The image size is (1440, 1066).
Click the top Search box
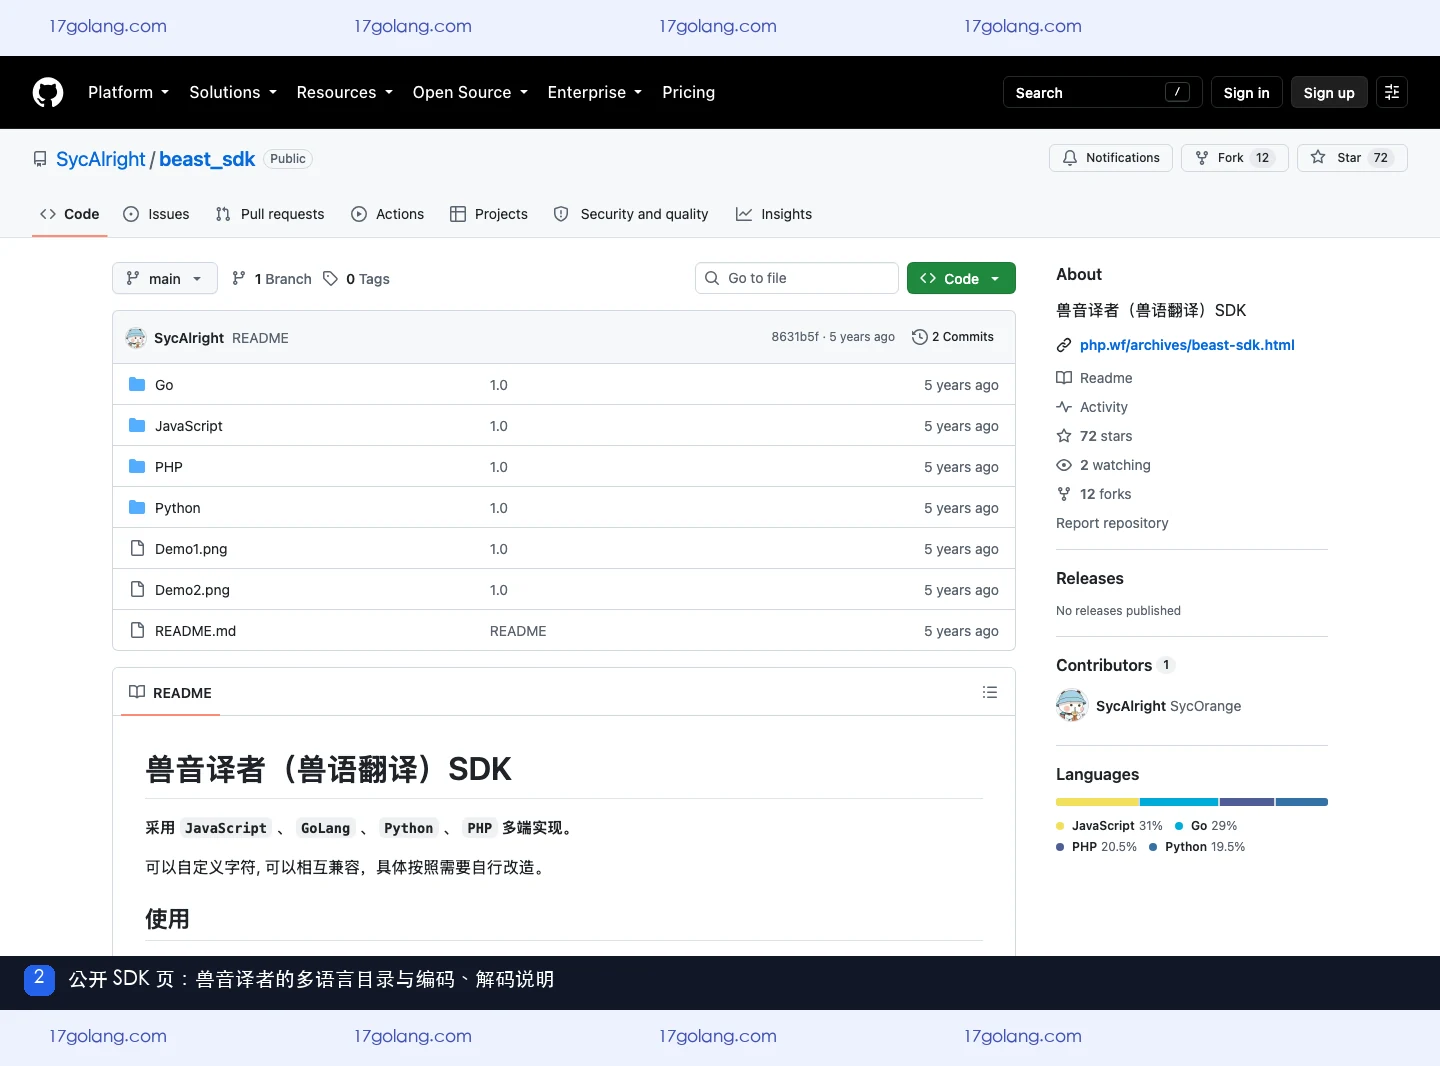[1103, 92]
